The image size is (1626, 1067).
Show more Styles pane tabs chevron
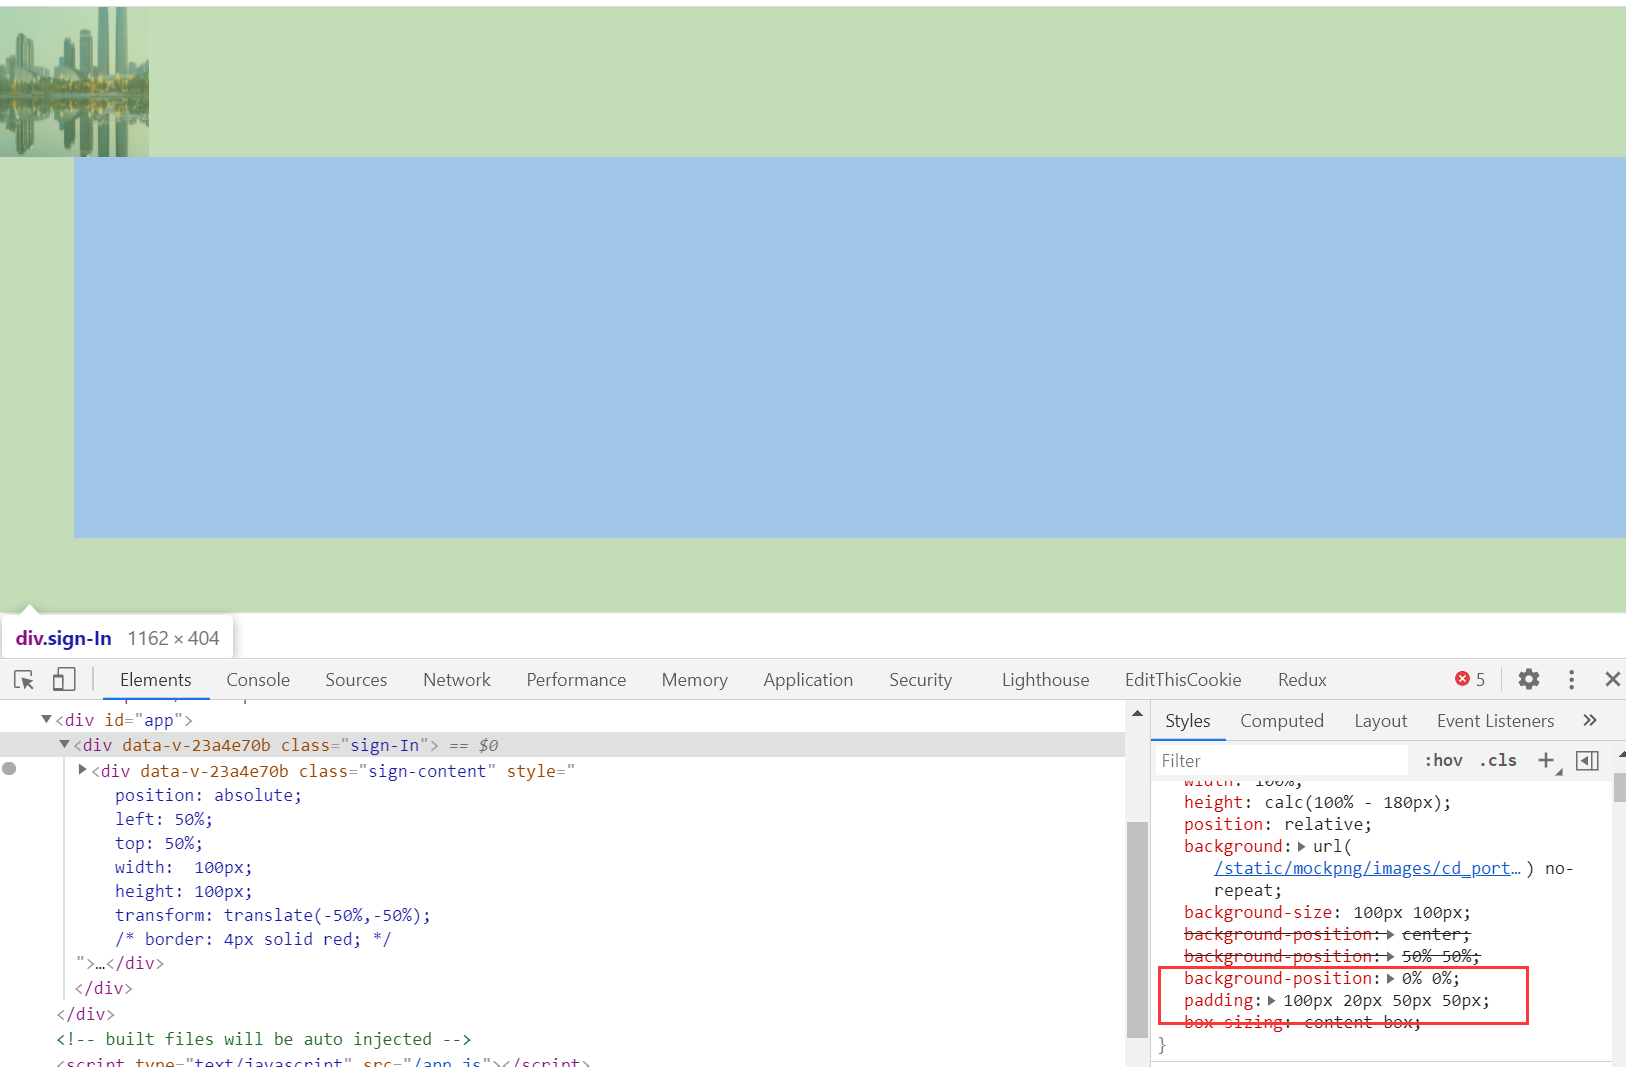pyautogui.click(x=1590, y=720)
